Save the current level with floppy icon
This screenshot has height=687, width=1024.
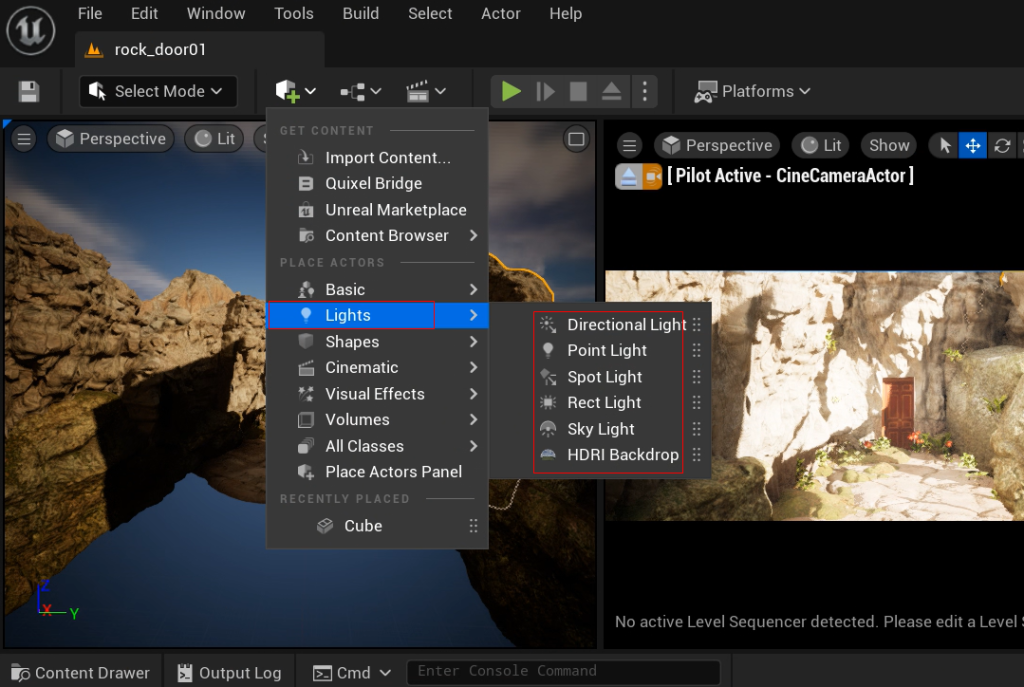29,91
